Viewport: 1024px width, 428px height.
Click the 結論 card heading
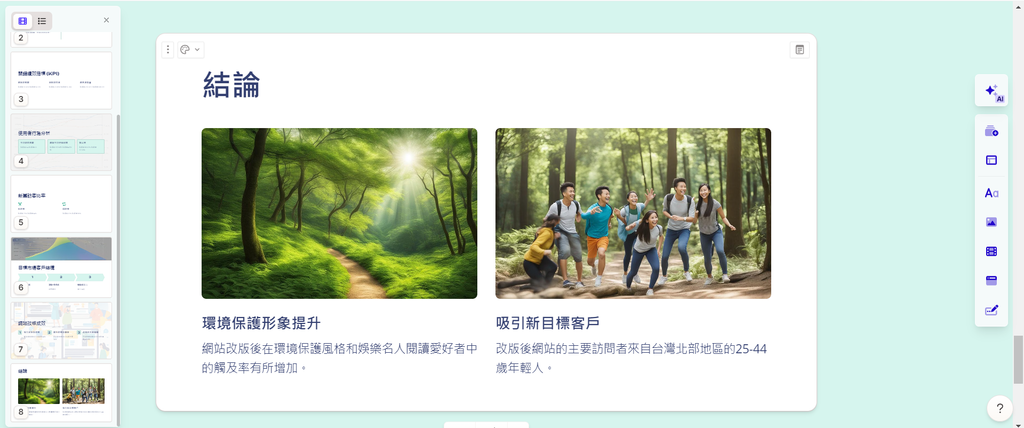231,85
